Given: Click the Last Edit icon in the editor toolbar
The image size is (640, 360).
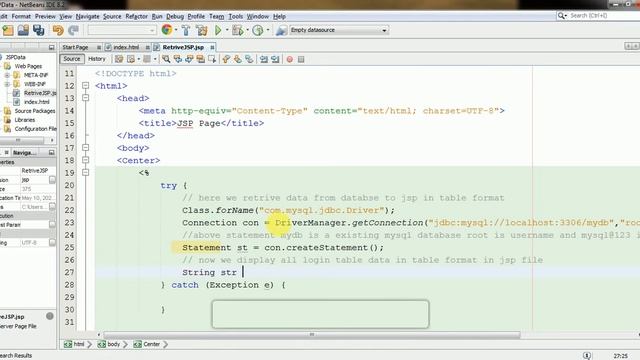Looking at the screenshot, I should [119, 59].
